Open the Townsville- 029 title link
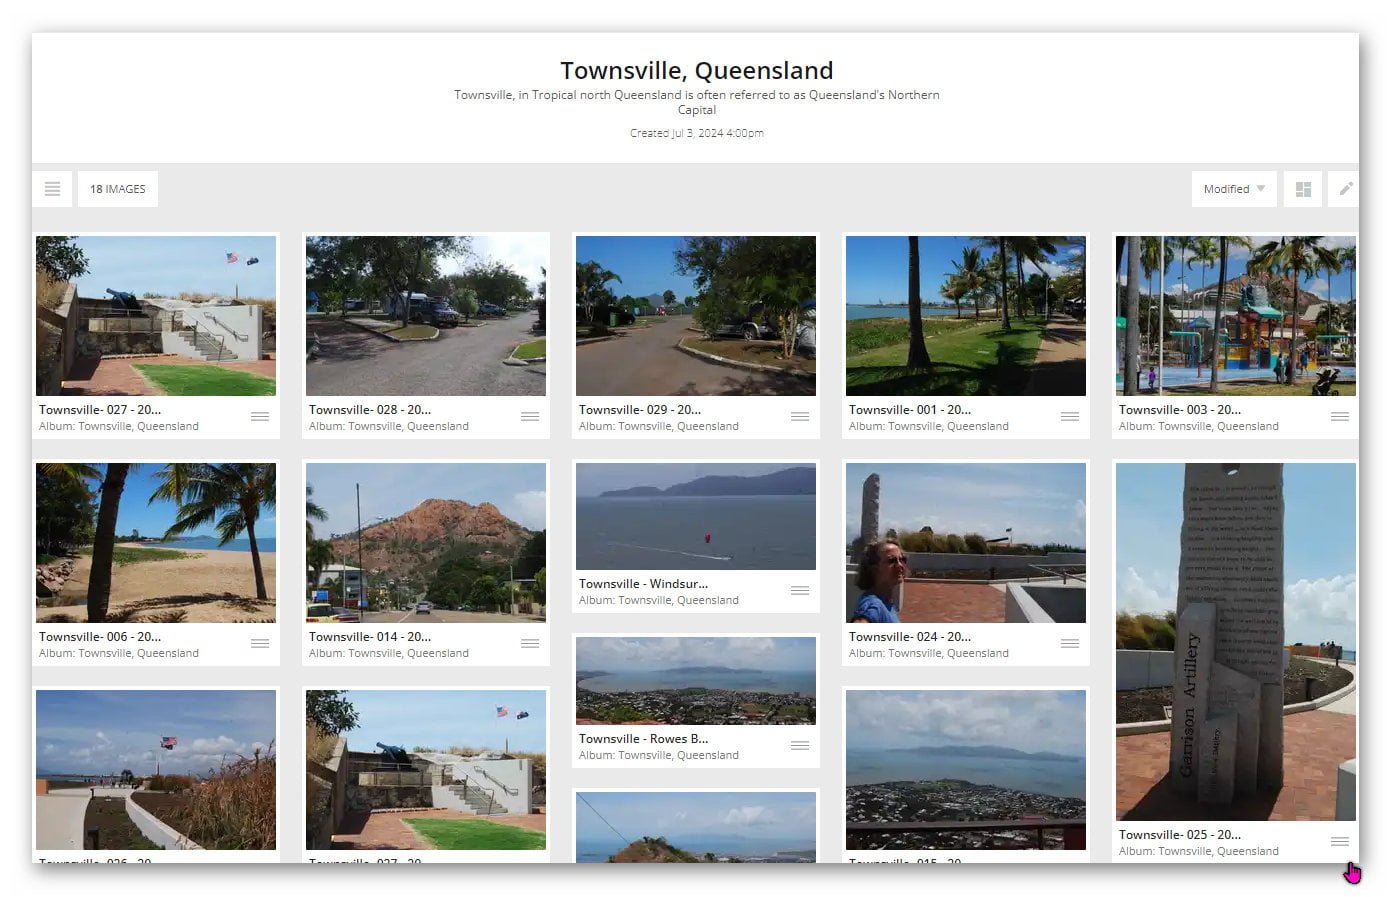This screenshot has height=897, width=1391. point(640,410)
